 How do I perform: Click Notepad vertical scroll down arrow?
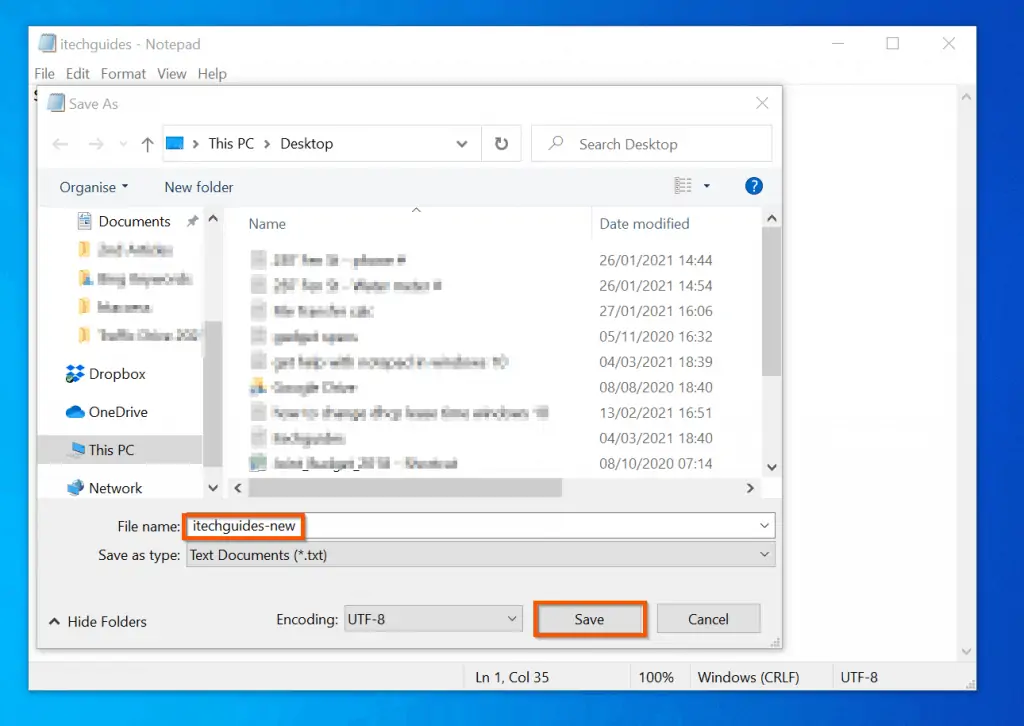pyautogui.click(x=967, y=652)
